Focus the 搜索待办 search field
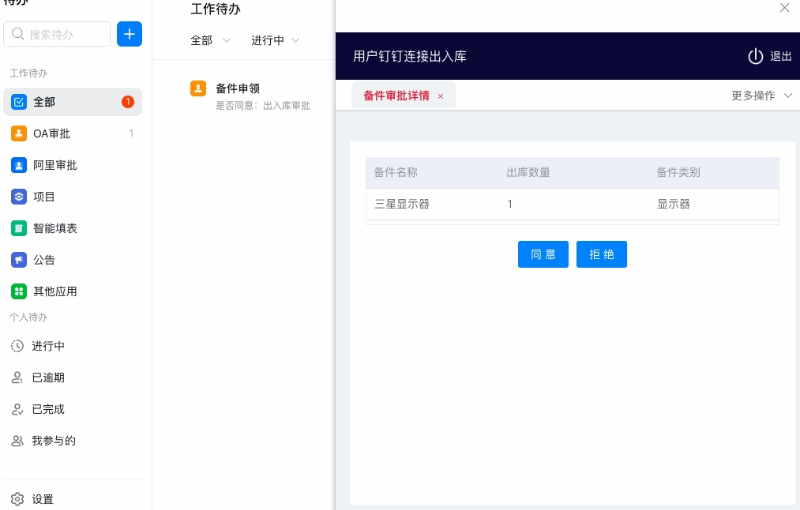The height and width of the screenshot is (510, 800). 57,34
